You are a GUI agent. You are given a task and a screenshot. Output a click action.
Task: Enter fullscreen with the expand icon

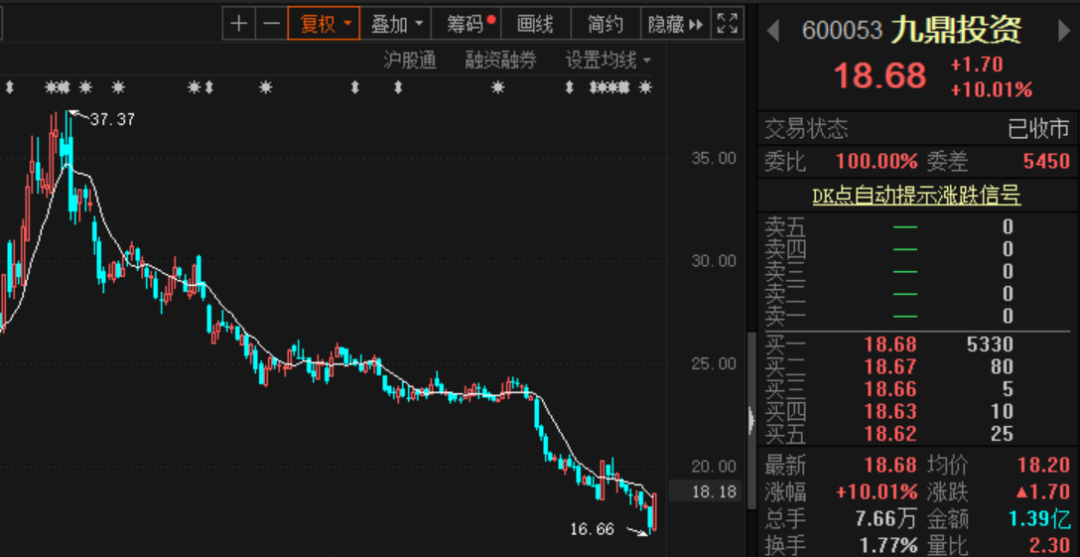tap(728, 23)
